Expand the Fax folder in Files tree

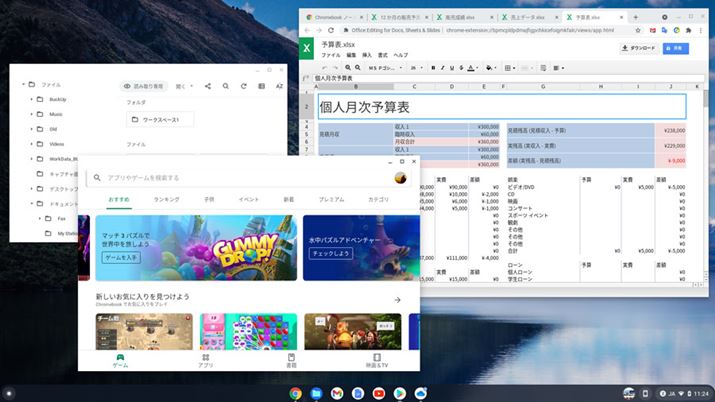point(40,218)
